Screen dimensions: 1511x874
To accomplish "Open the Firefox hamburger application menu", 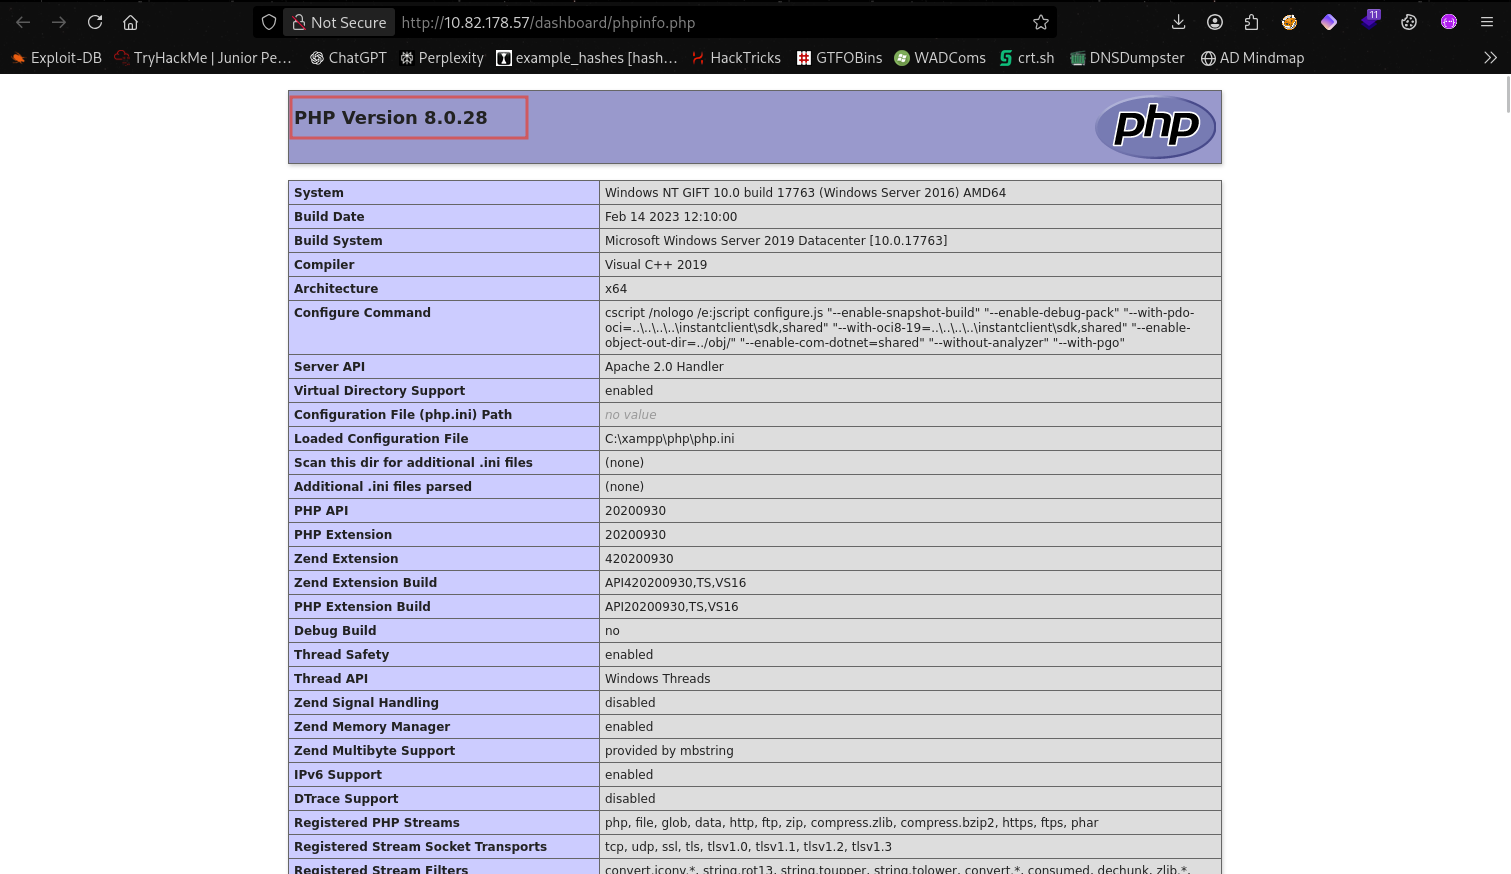I will (x=1487, y=22).
